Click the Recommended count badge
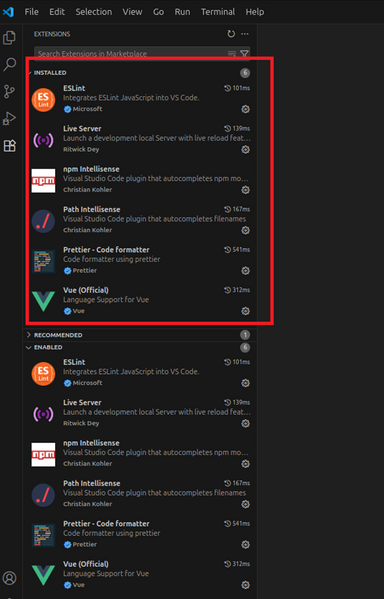The image size is (384, 599). coord(245,335)
